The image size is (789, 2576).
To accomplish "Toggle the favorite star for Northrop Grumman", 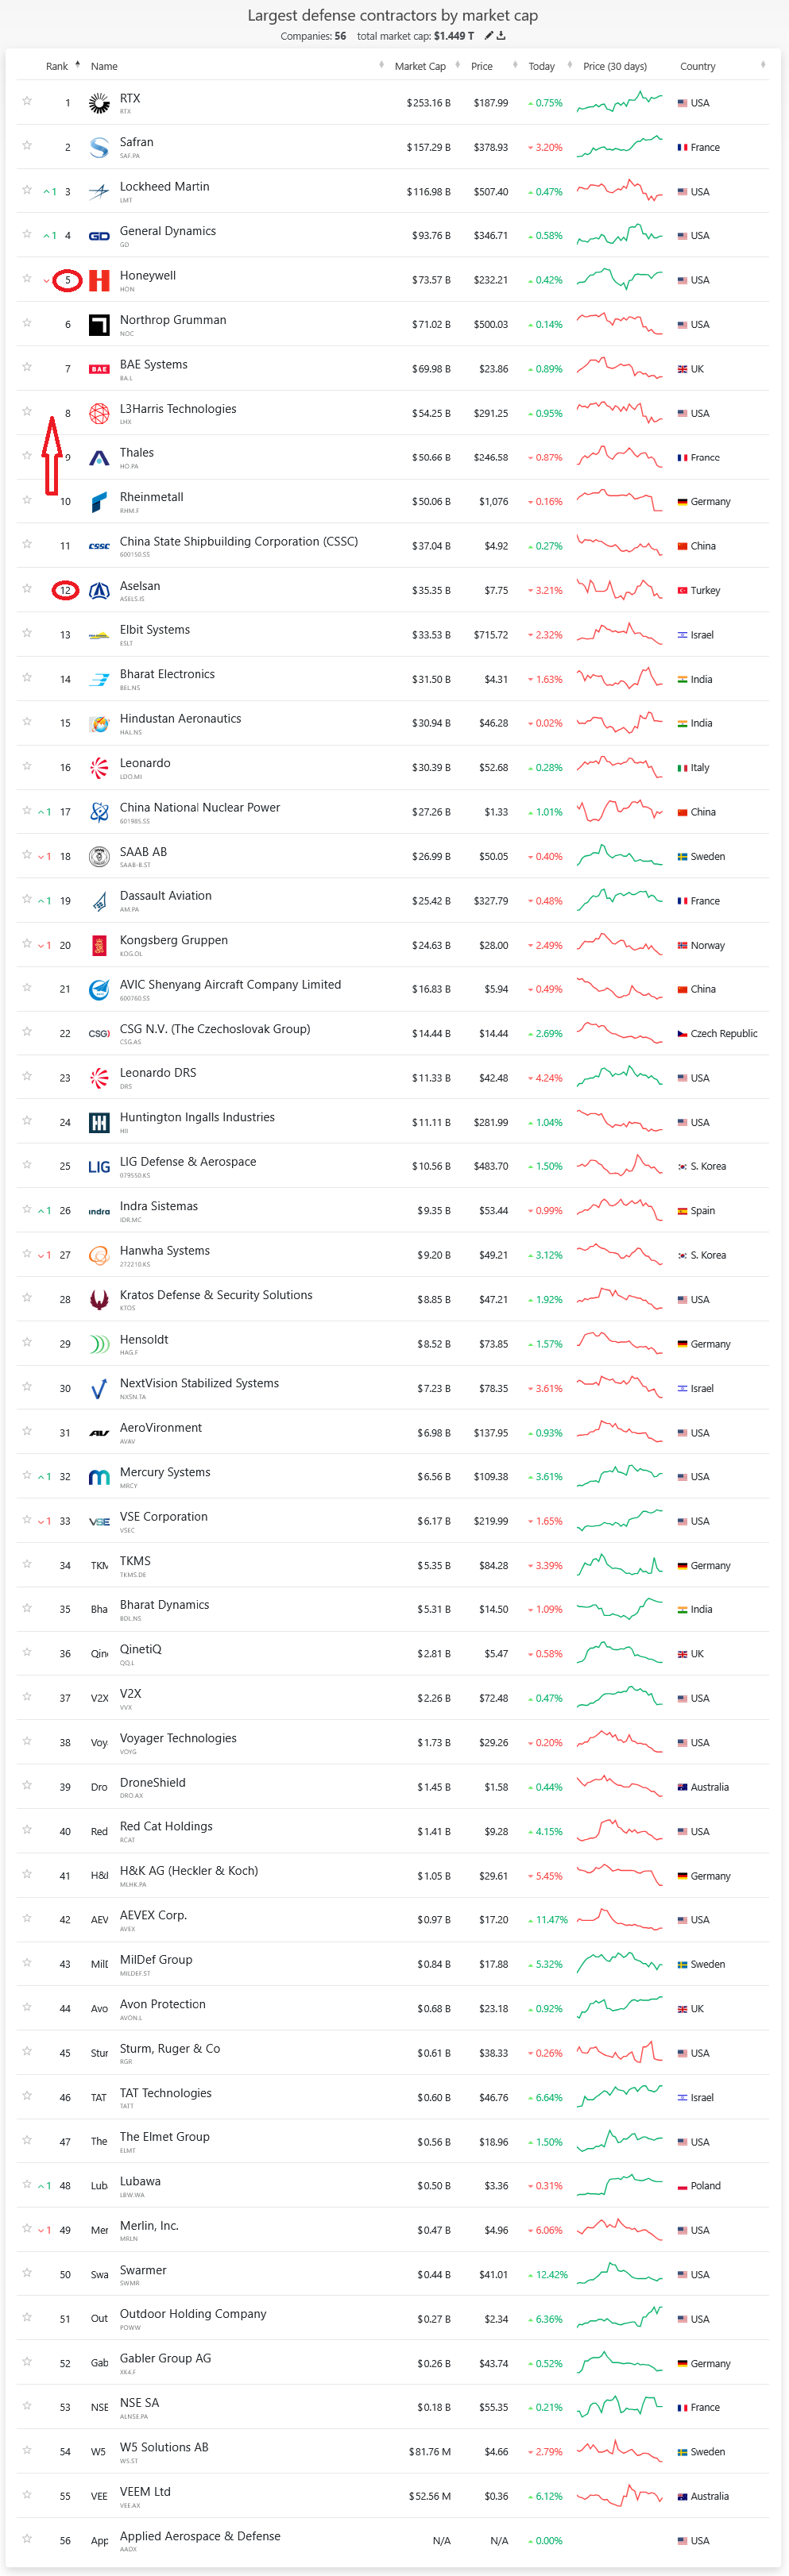I will click(27, 323).
